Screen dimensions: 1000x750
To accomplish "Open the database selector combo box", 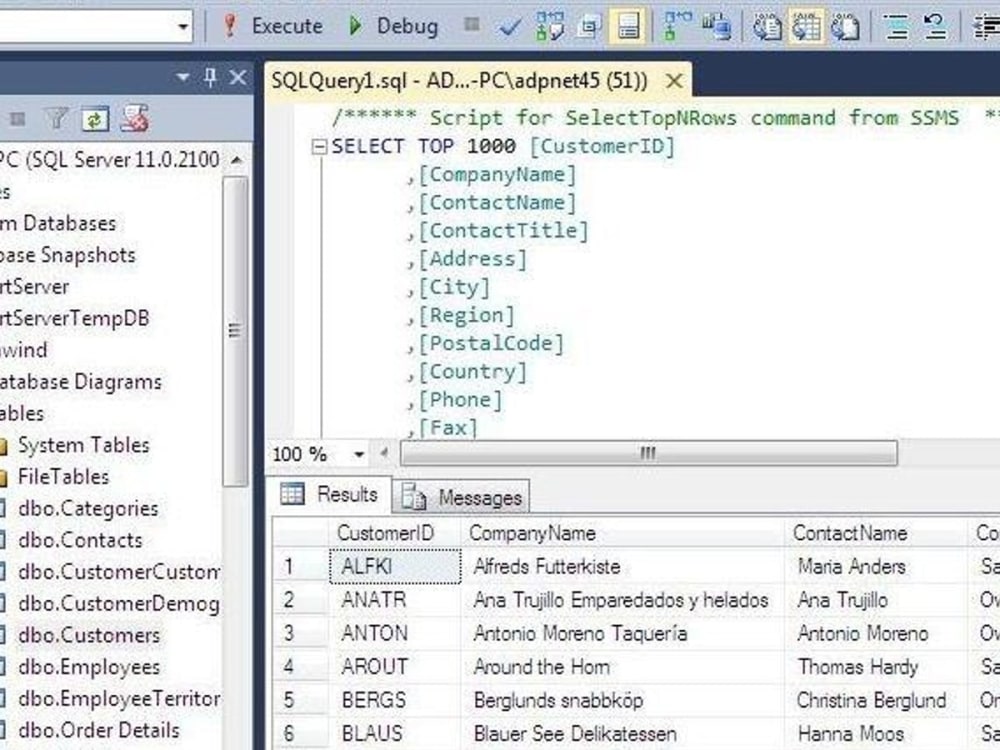I will click(96, 27).
